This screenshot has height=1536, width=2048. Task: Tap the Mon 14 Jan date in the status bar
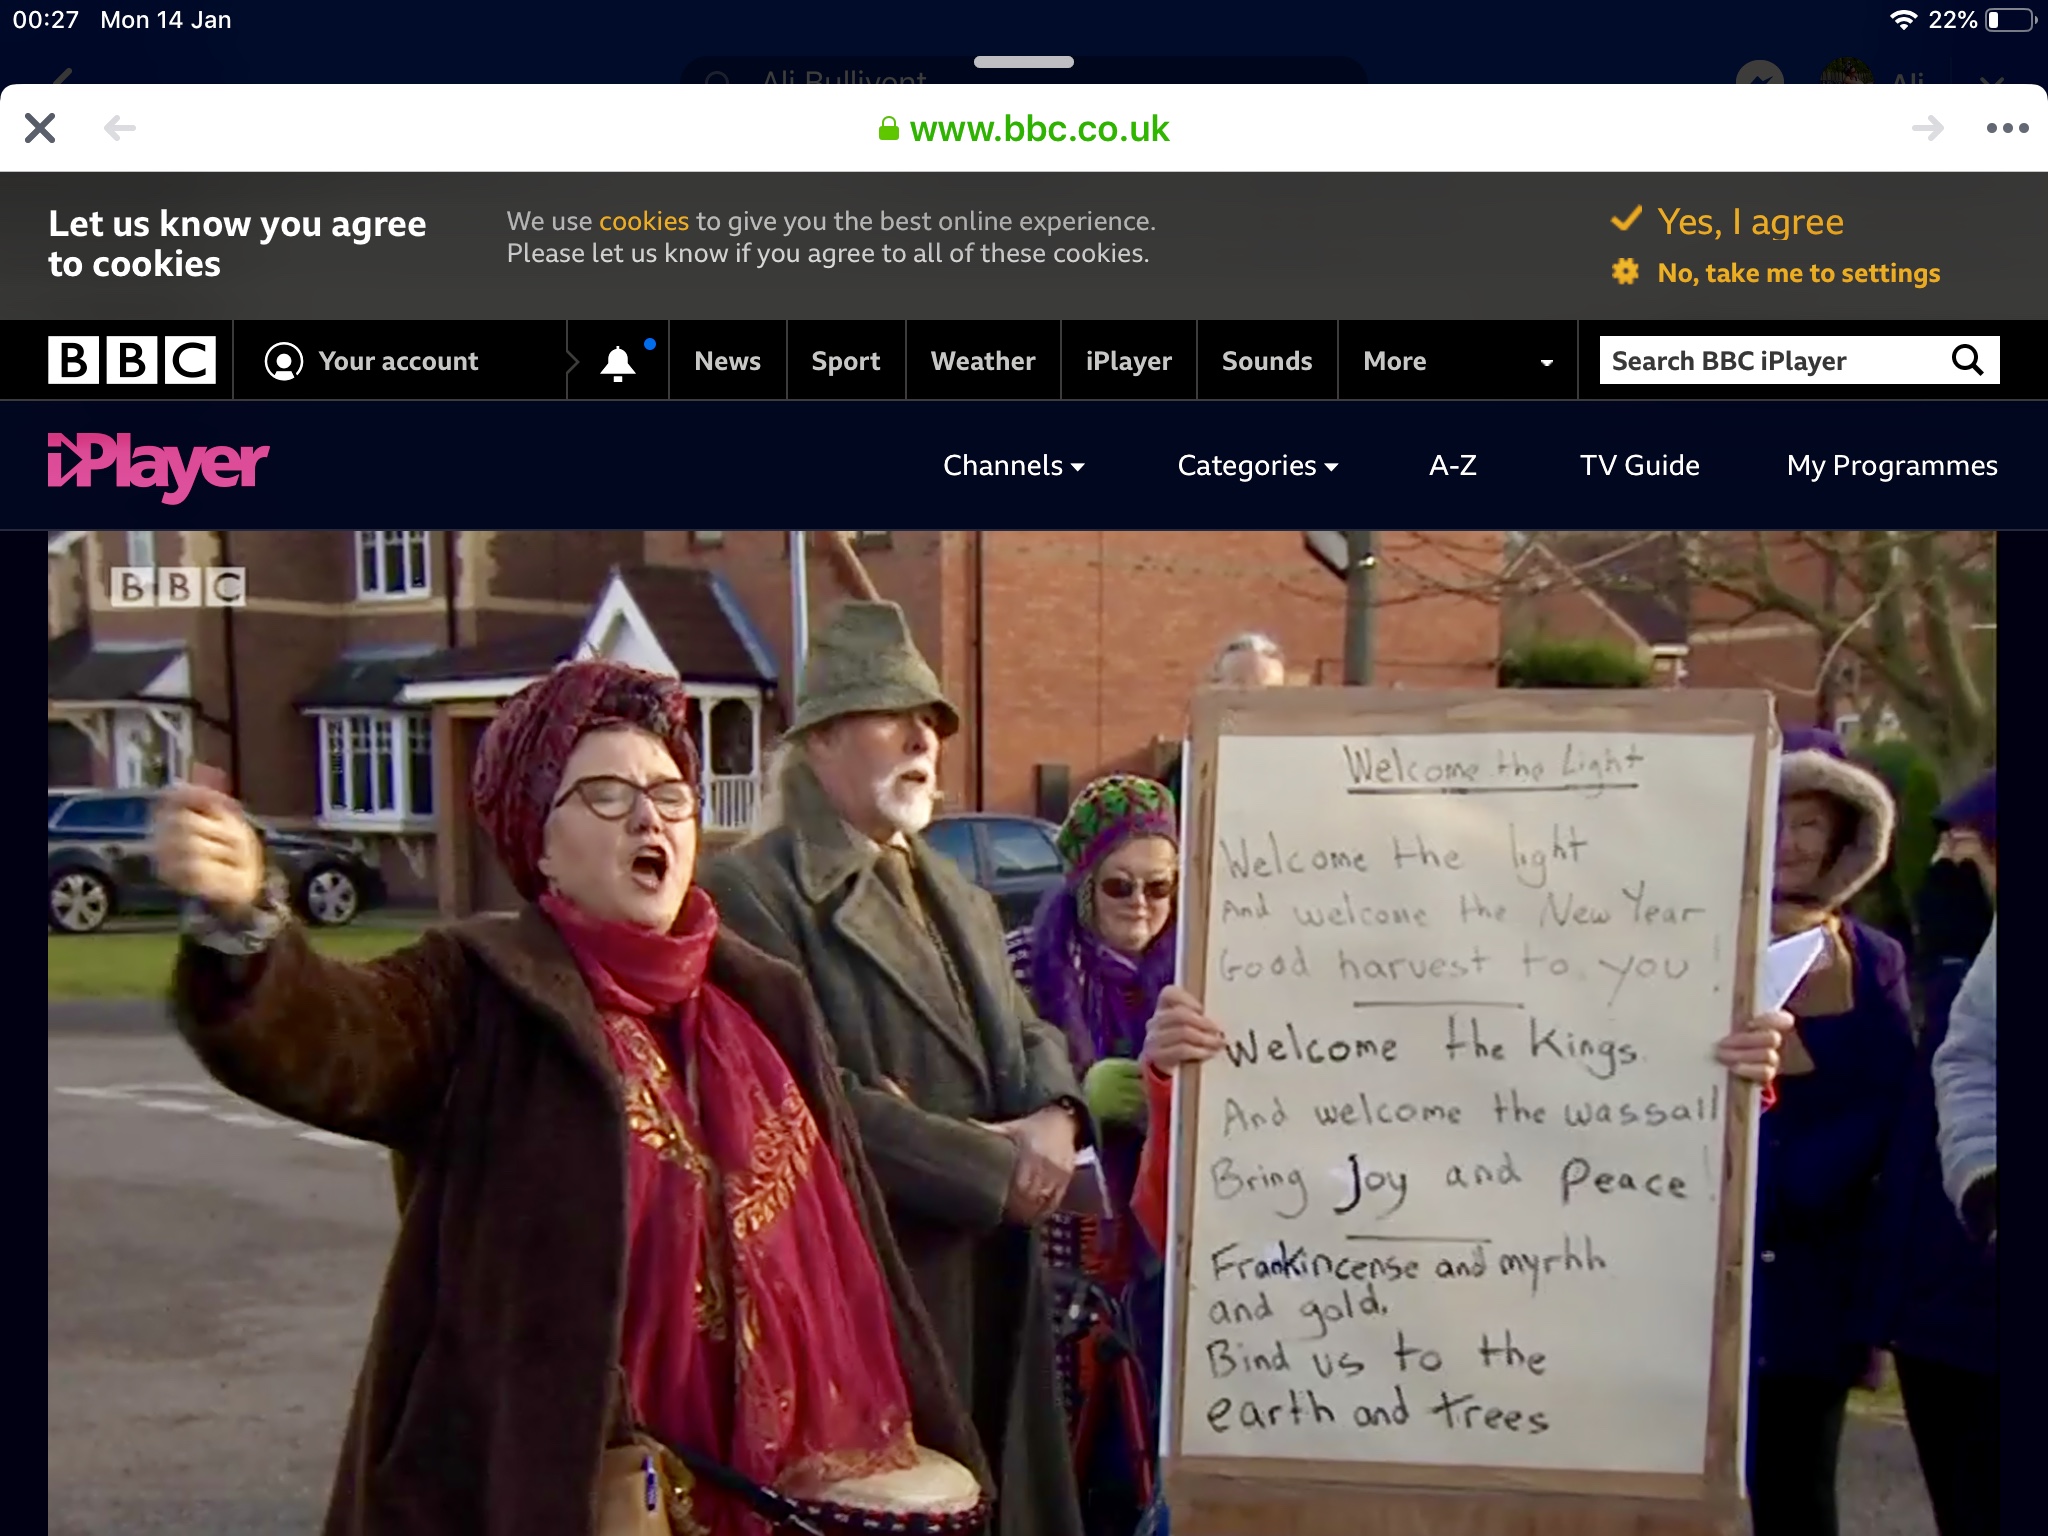166,20
